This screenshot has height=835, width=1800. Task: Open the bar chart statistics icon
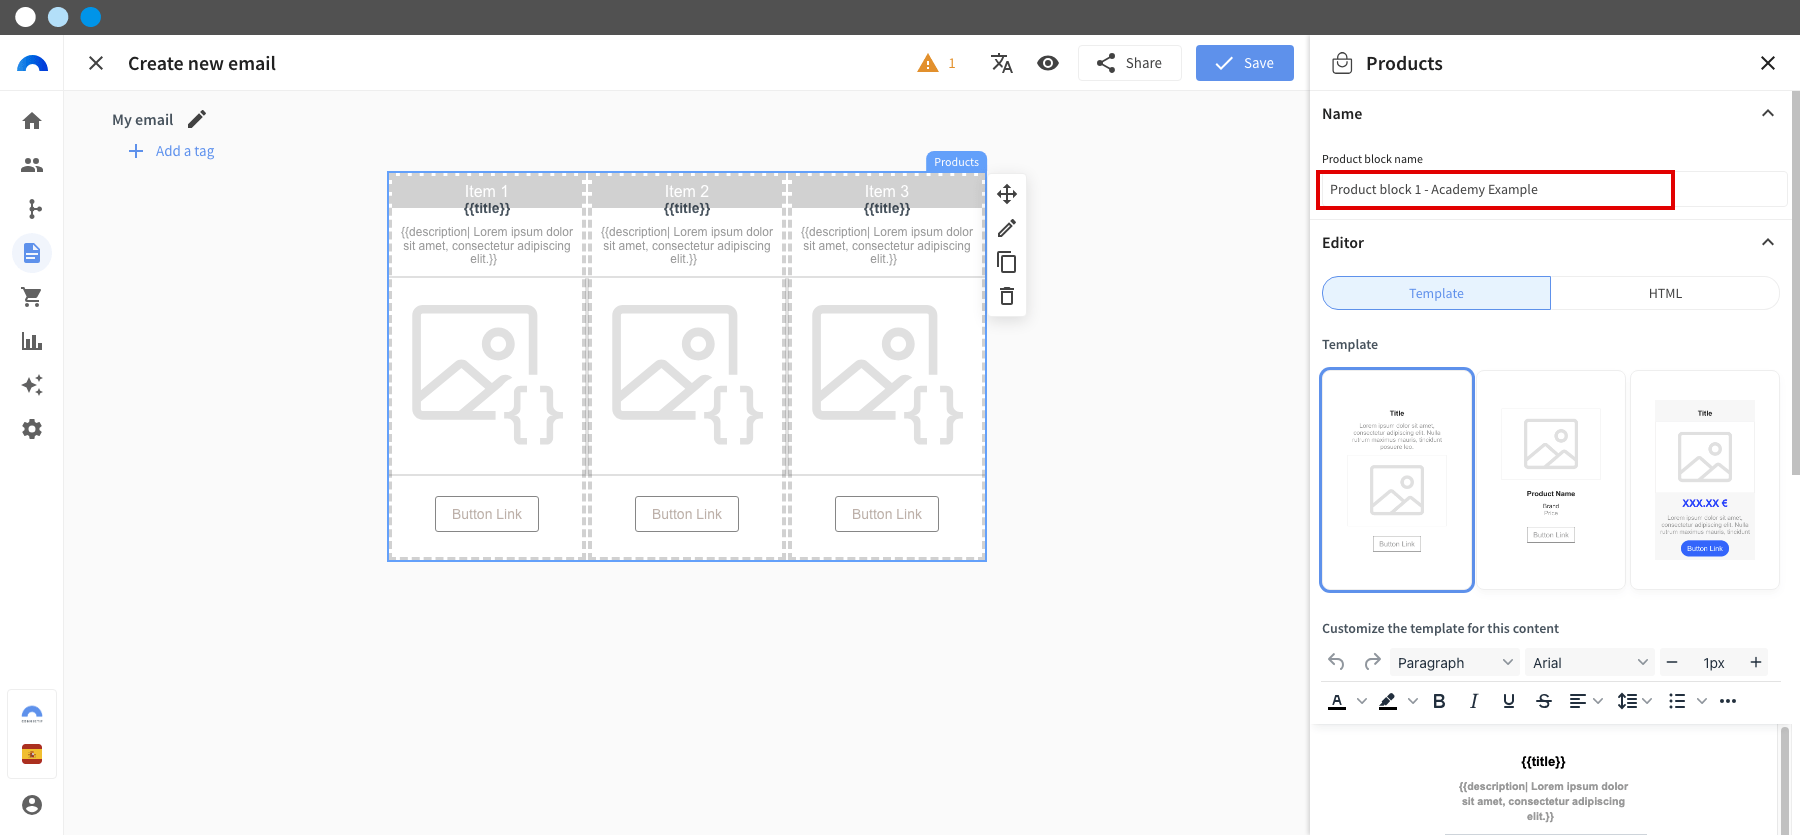point(32,341)
